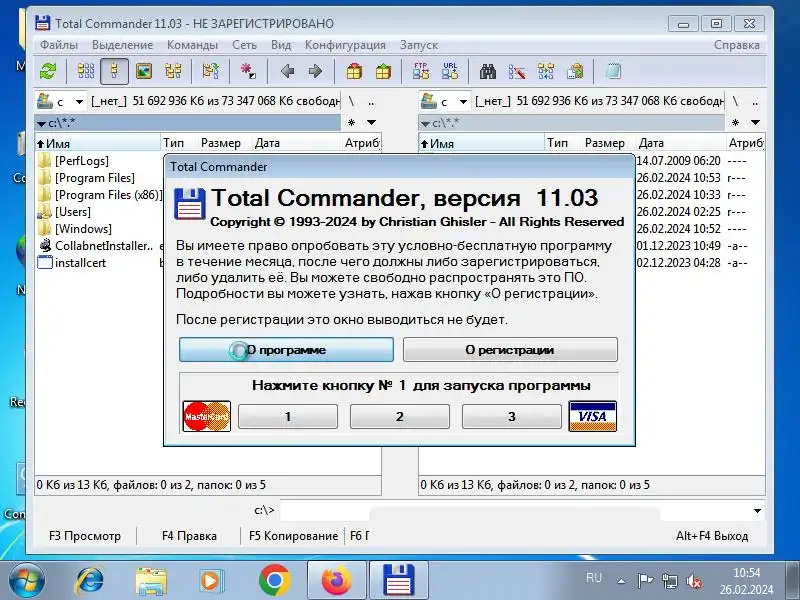Open right panel directory history arrow
This screenshot has height=600, width=800.
click(x=756, y=122)
